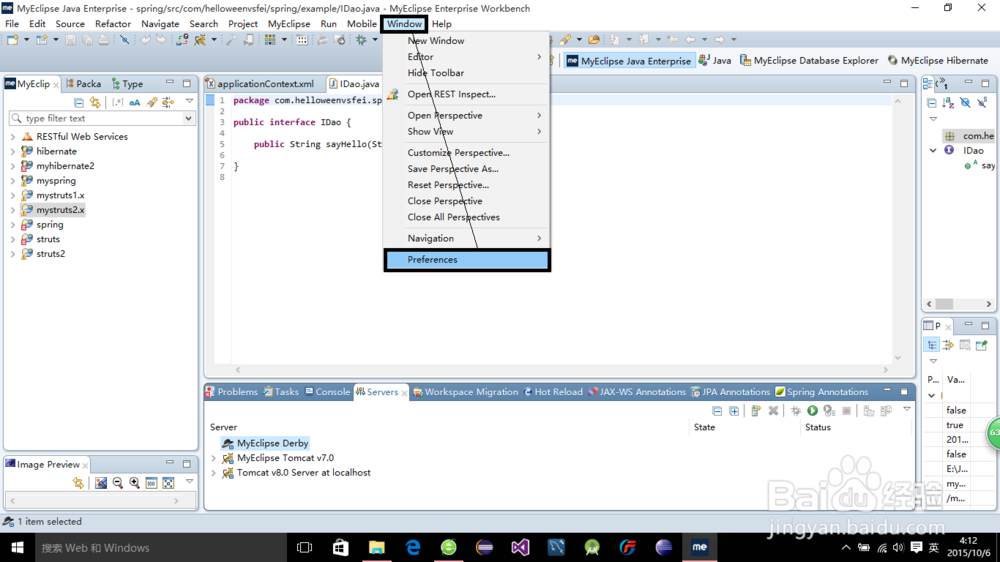Choose New Window from the Window menu
This screenshot has height=562, width=1000.
(436, 41)
